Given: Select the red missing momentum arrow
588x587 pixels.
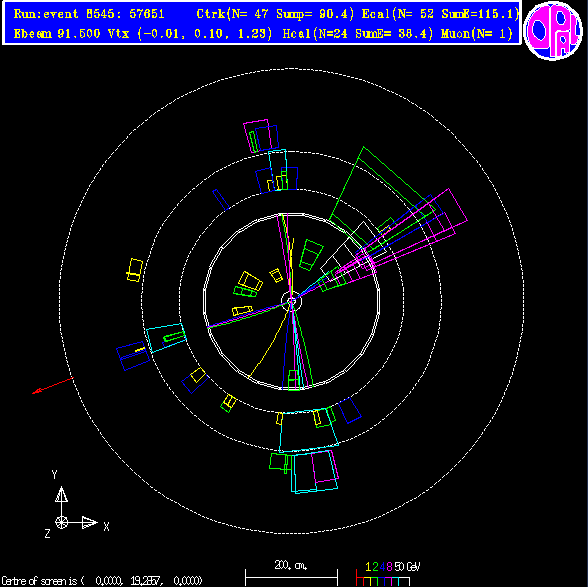Looking at the screenshot, I should tap(52, 386).
